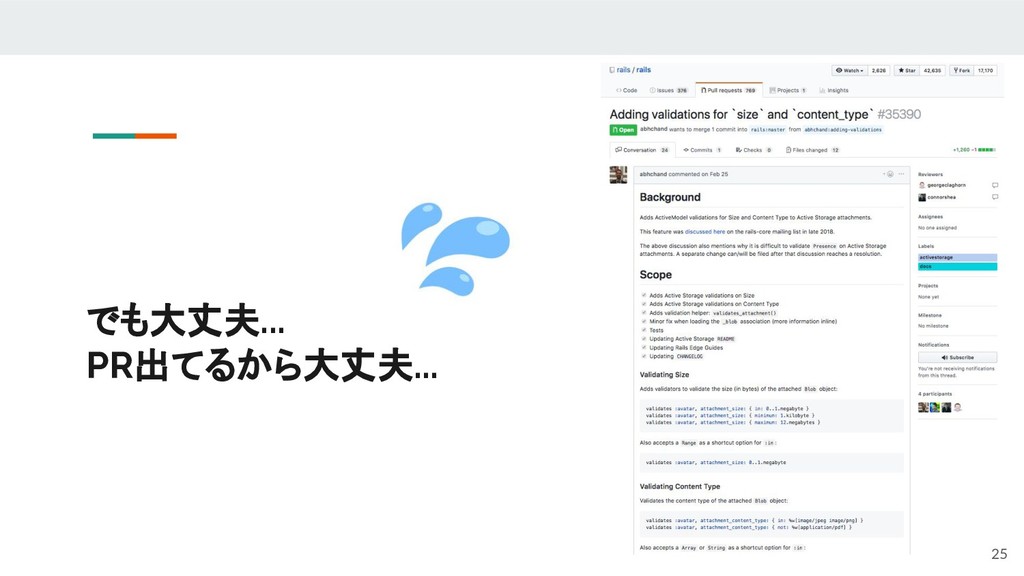Open the Commits tab
1024x576 pixels.
[x=702, y=150]
